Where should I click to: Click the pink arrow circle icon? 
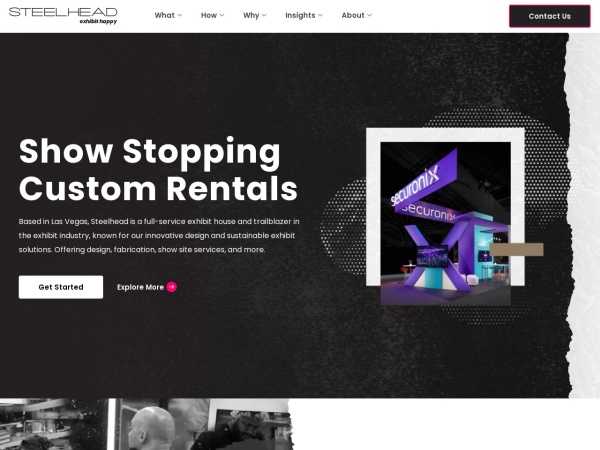click(x=172, y=287)
